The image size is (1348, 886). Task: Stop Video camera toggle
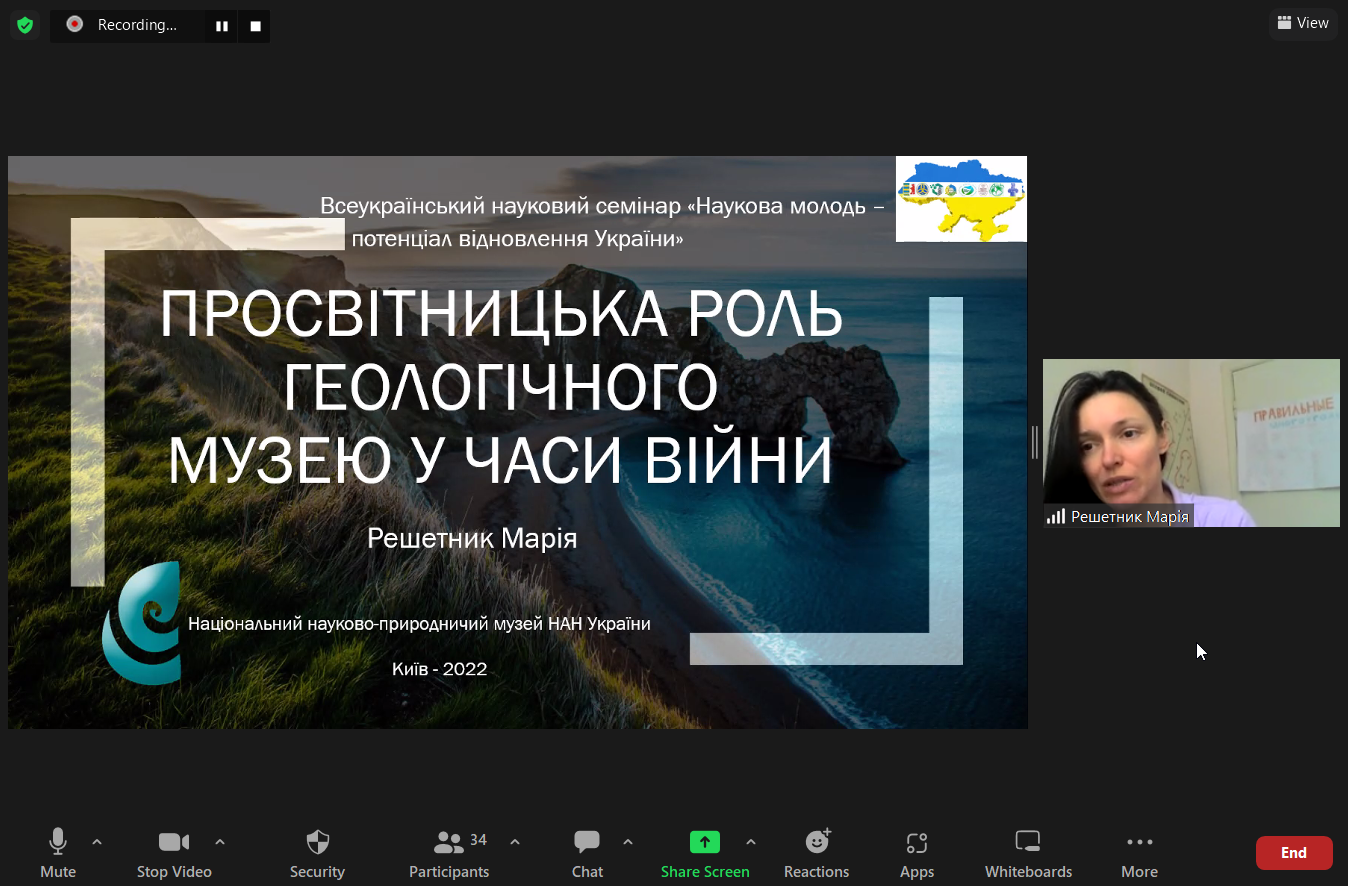click(174, 853)
